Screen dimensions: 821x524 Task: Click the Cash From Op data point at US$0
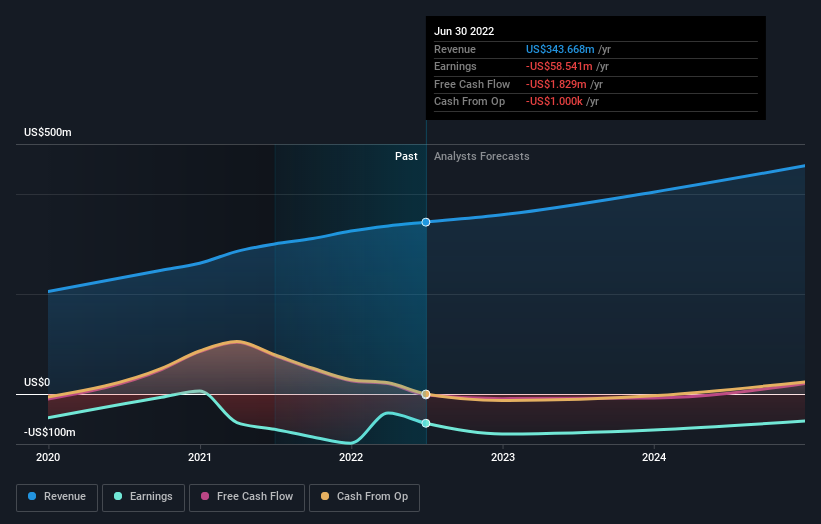pos(426,394)
